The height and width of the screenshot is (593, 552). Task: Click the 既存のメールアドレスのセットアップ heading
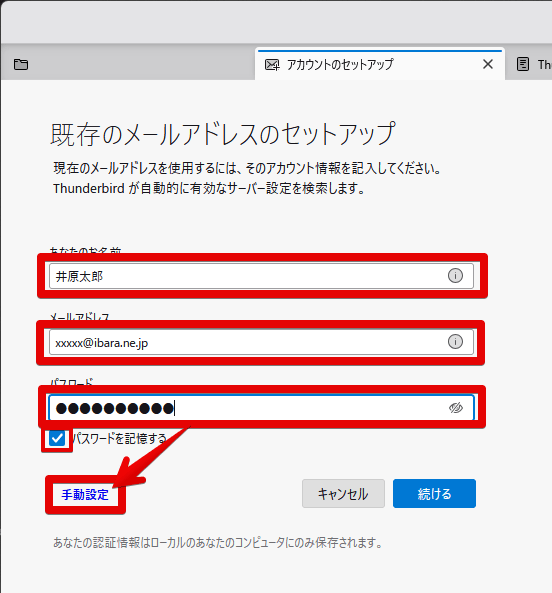pos(223,134)
